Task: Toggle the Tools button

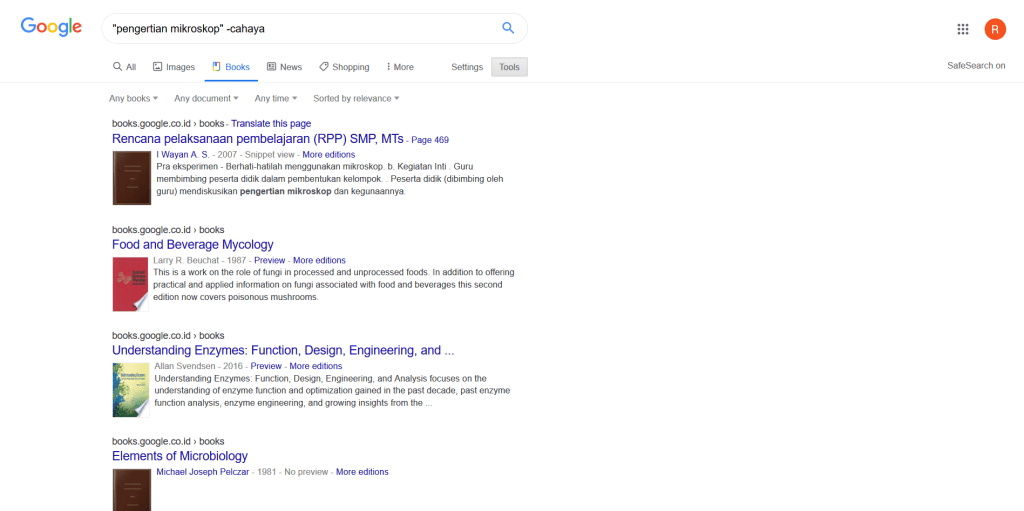Action: [509, 67]
